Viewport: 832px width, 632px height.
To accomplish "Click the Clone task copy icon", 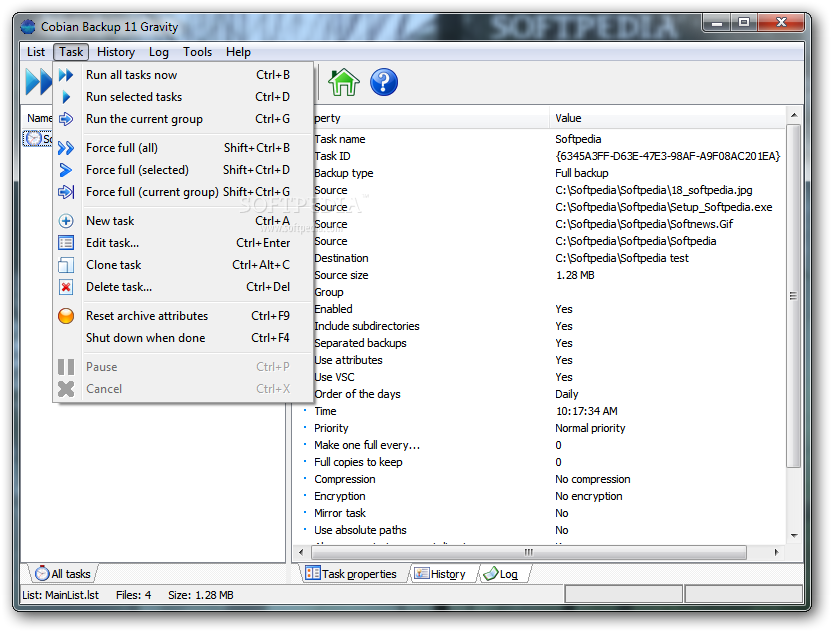I will click(x=66, y=265).
